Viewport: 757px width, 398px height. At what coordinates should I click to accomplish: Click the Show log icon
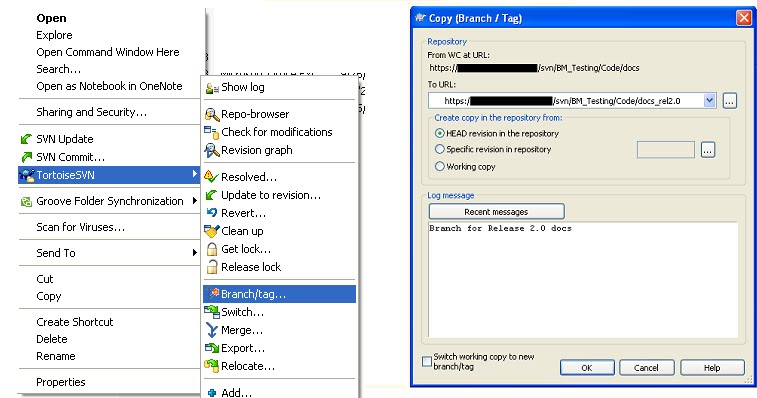click(x=212, y=88)
